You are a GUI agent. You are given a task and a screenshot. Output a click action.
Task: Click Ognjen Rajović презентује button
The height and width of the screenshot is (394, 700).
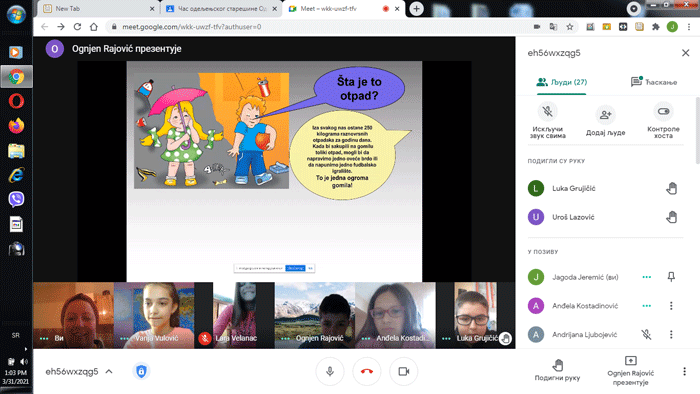pyautogui.click(x=630, y=371)
